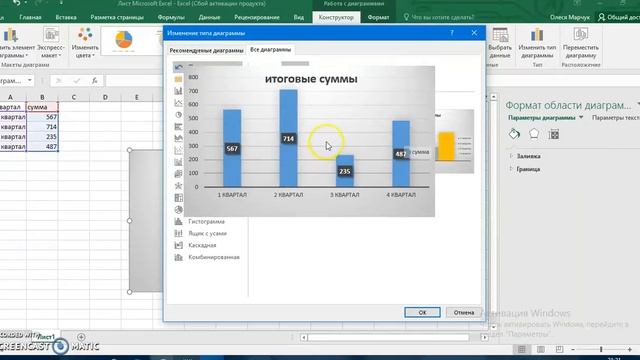Image resolution: width=640 pixels, height=360 pixels.
Task: Open Recent charts icon in dialog list
Action: tap(178, 67)
